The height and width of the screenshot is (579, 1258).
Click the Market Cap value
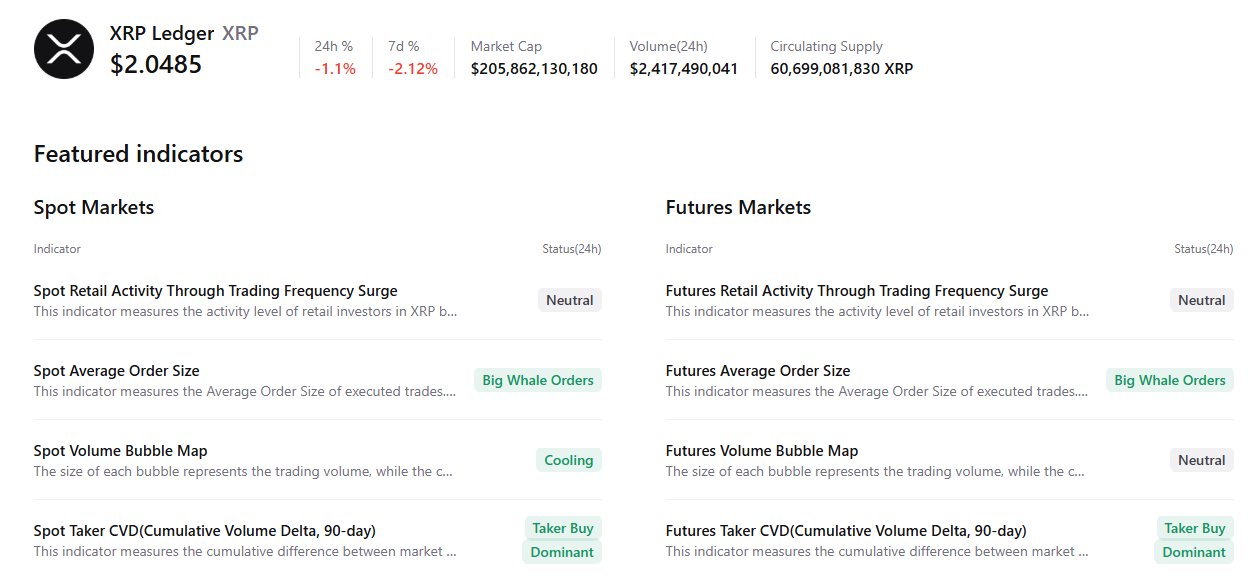534,69
